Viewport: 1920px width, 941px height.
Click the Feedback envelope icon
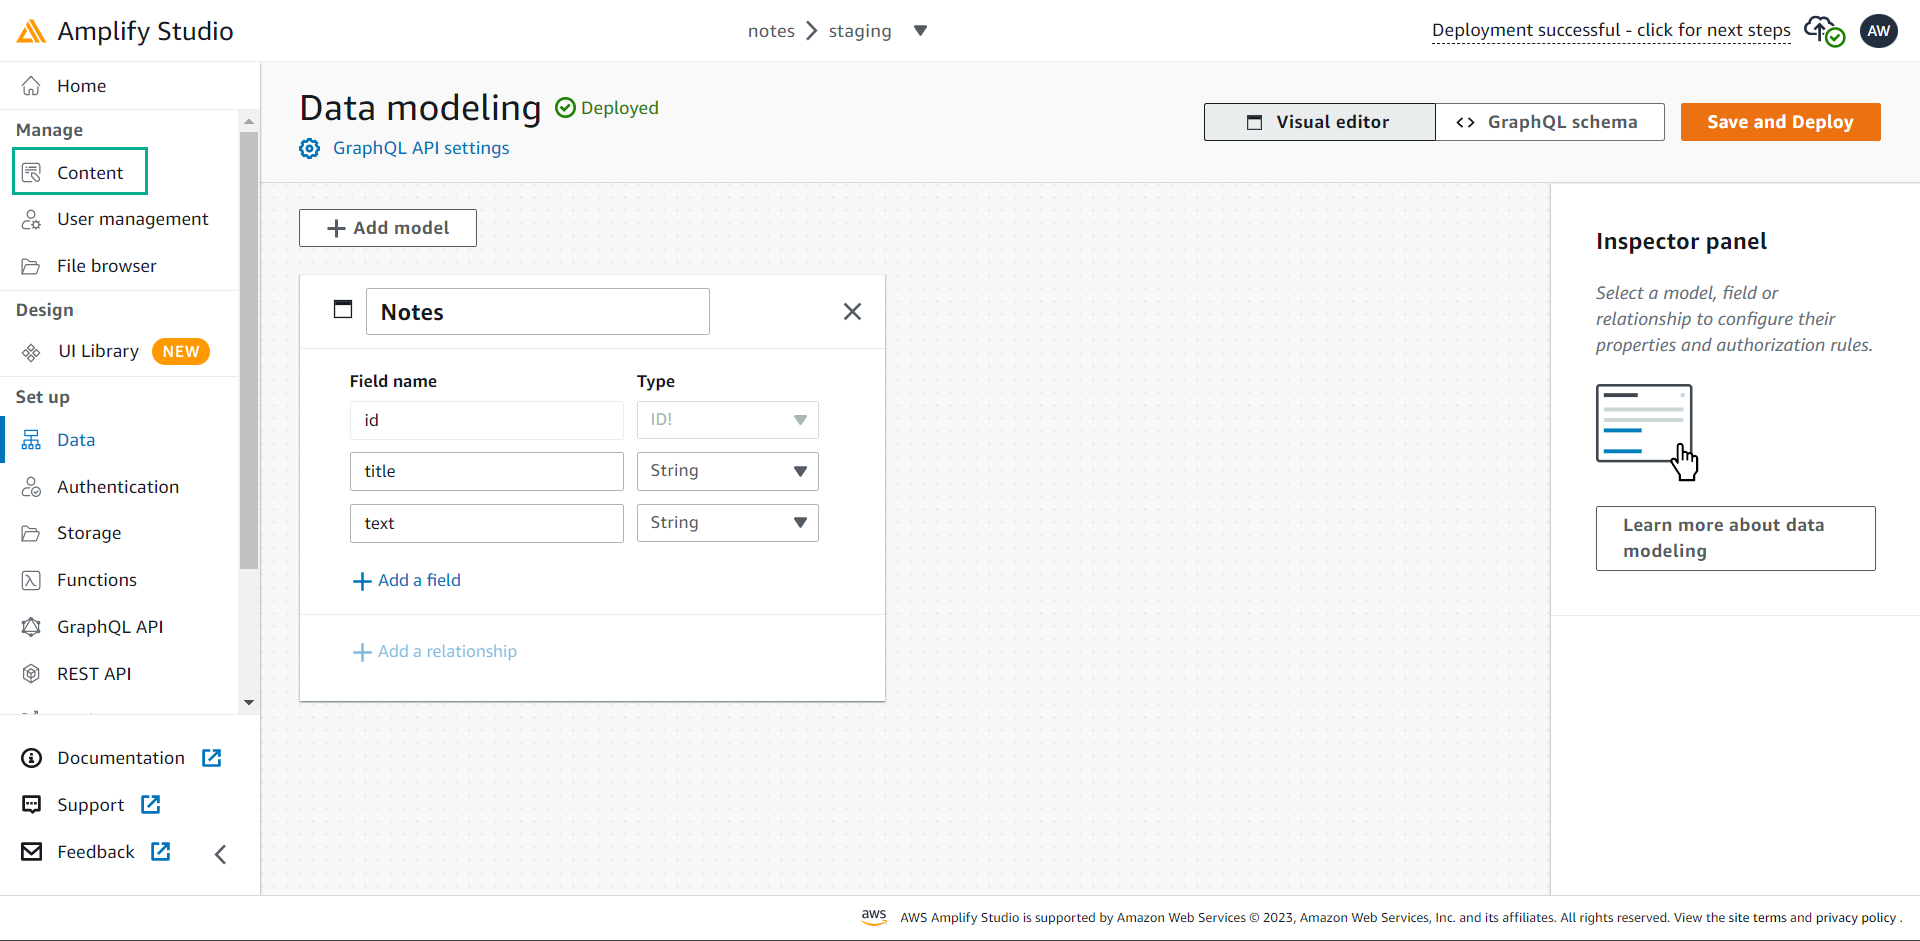pos(32,852)
